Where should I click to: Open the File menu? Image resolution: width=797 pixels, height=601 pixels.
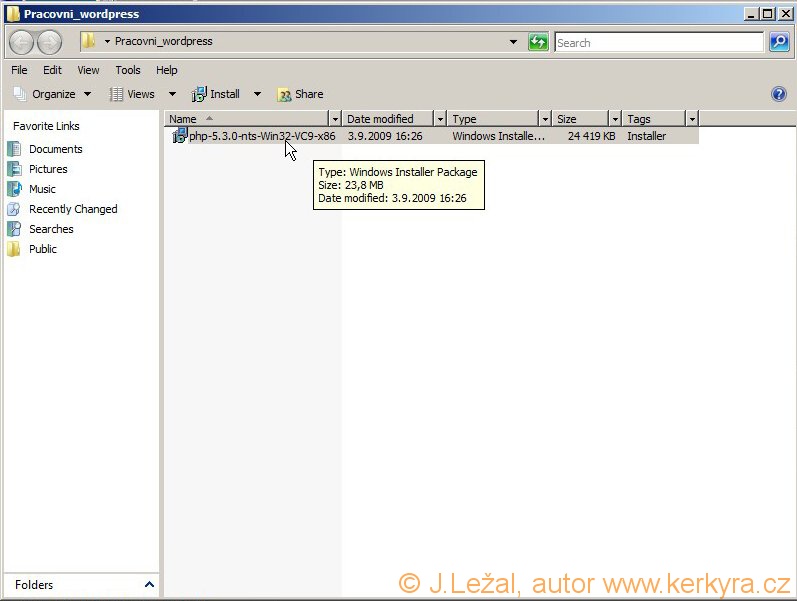click(x=19, y=70)
